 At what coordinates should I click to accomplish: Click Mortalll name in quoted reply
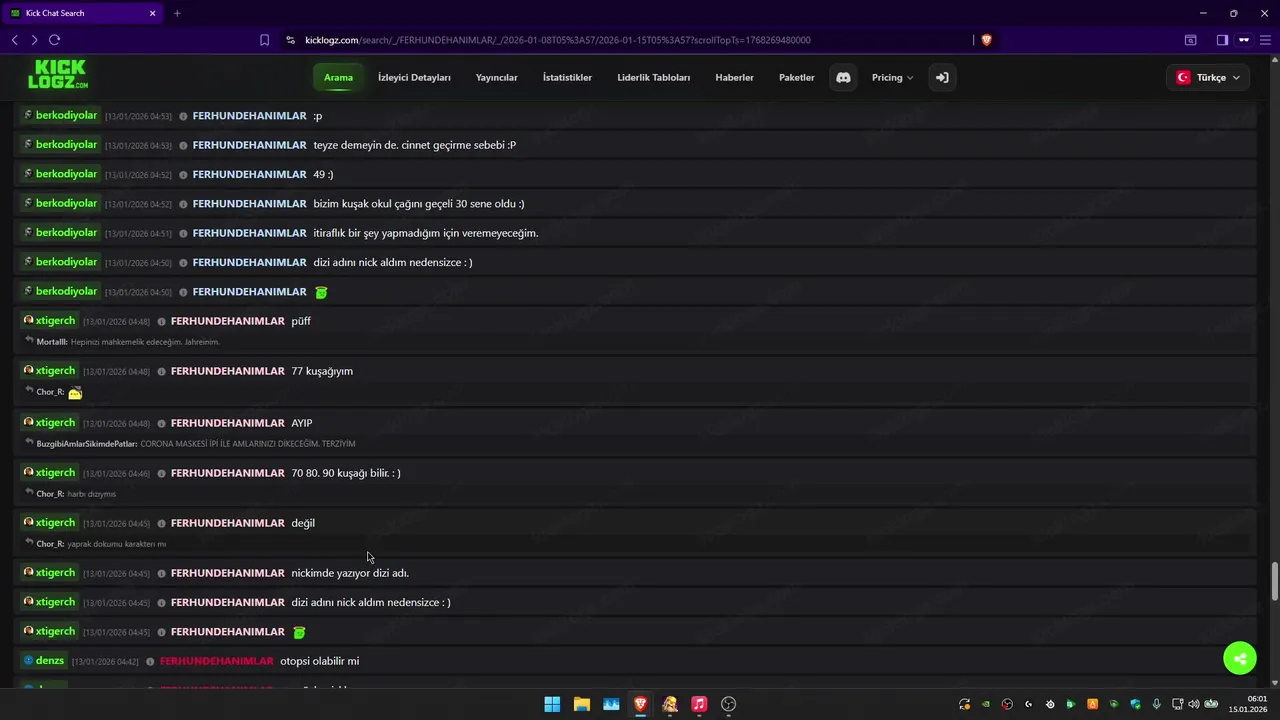52,342
